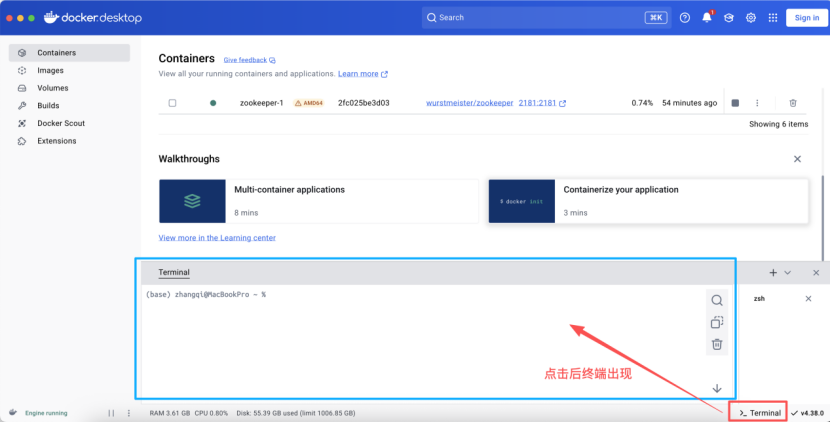This screenshot has width=830, height=422.
Task: Close the zsh terminal session
Action: point(808,299)
